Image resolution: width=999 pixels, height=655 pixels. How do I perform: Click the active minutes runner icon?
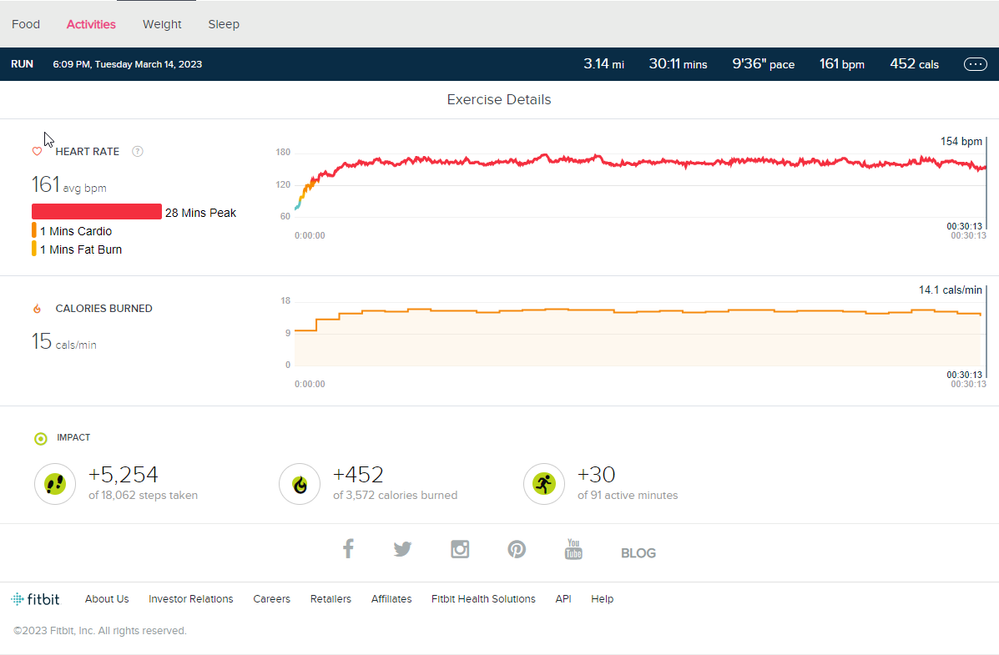point(544,484)
